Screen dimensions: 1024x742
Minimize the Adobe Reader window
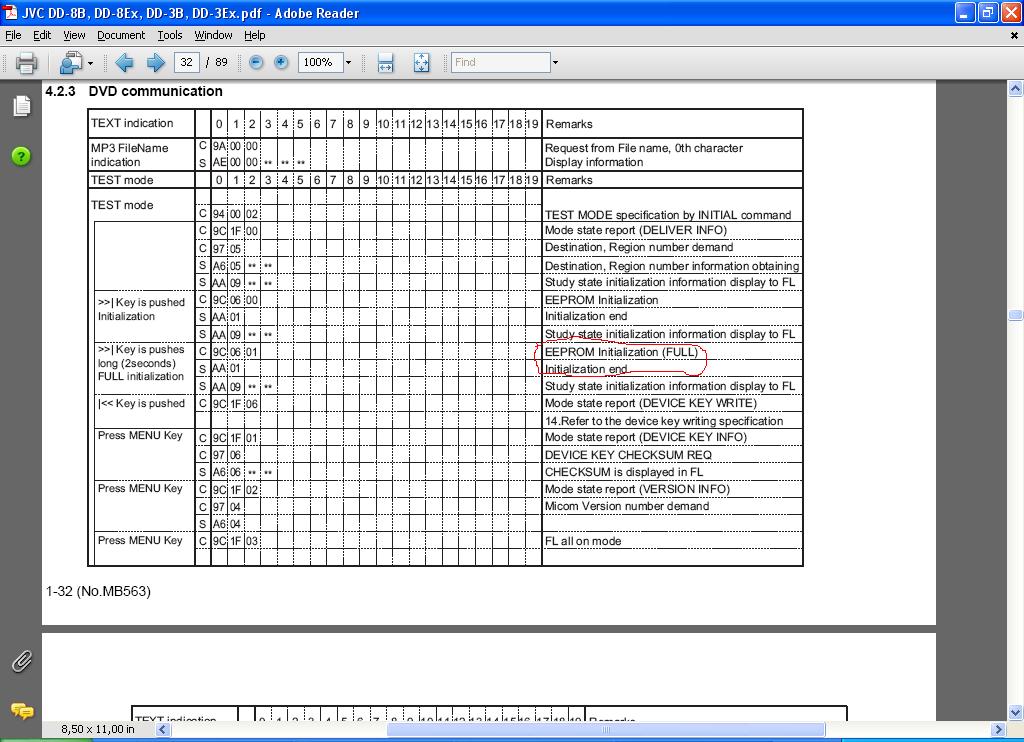[965, 12]
